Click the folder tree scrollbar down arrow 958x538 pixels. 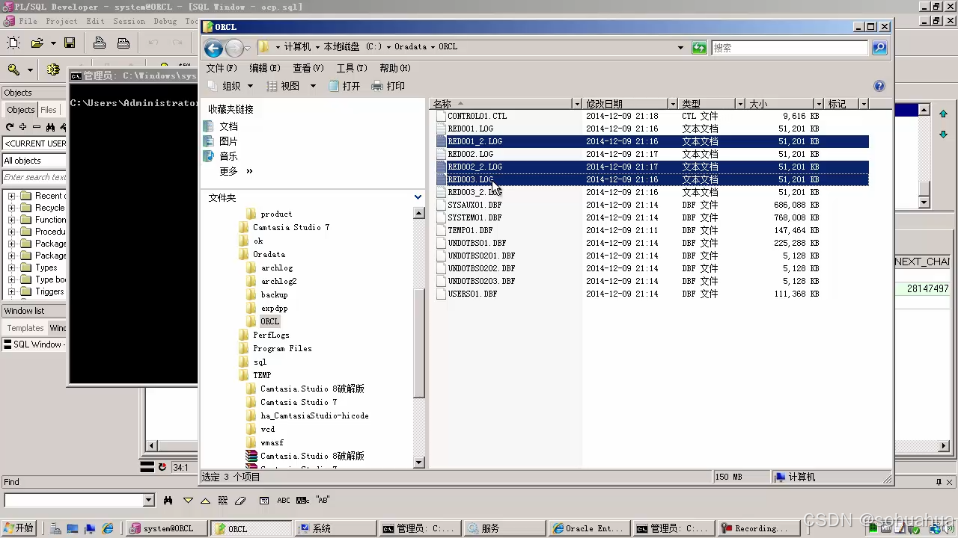419,462
